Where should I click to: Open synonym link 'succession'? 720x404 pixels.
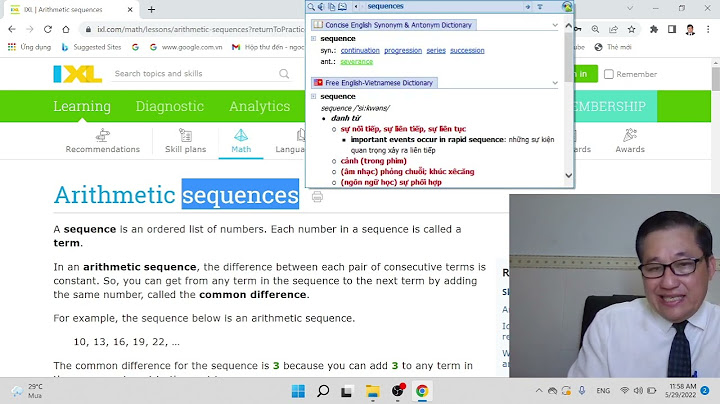click(467, 50)
